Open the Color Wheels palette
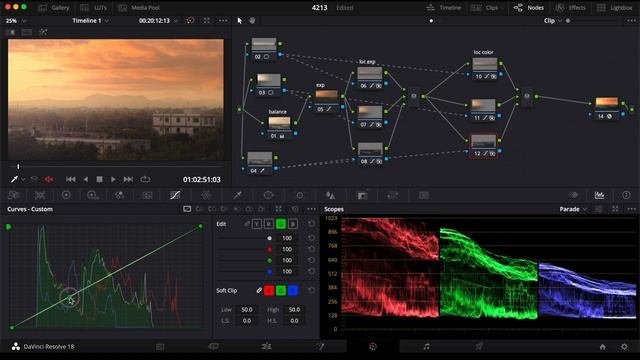The width and height of the screenshot is (640, 360). (66, 195)
